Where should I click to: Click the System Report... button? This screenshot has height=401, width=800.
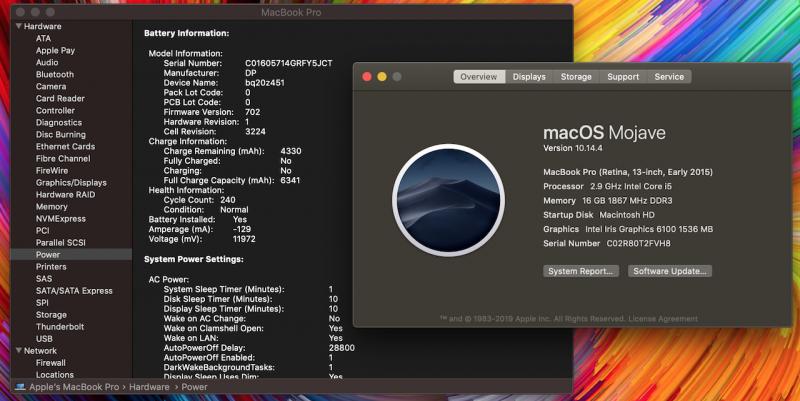581,271
